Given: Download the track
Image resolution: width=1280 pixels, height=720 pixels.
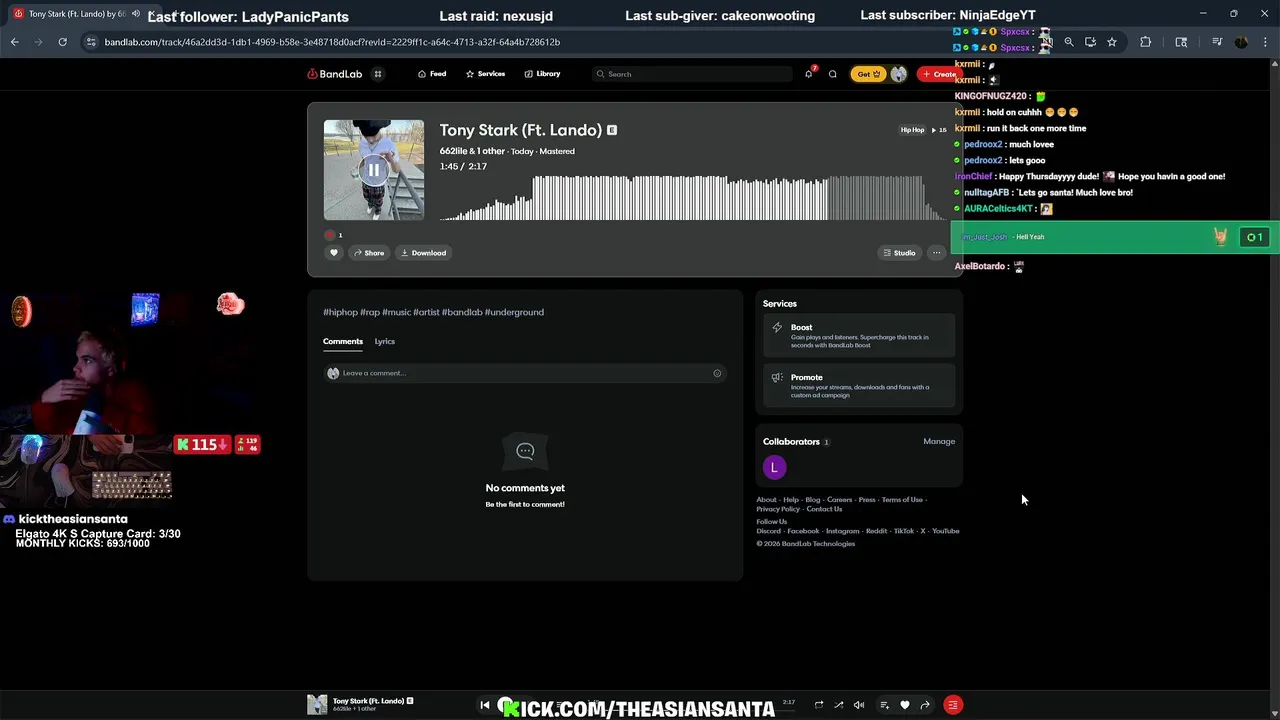Looking at the screenshot, I should 424,253.
